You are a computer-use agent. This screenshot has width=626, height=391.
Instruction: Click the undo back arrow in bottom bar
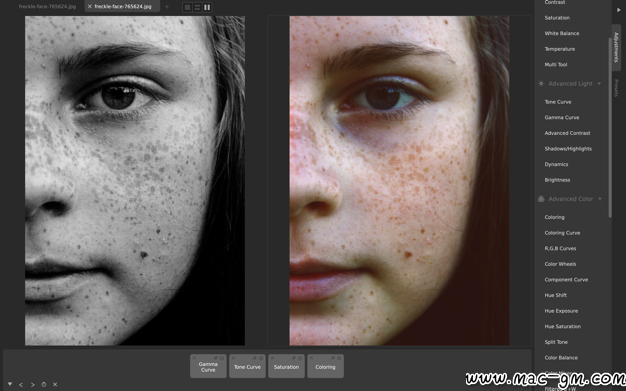click(21, 385)
